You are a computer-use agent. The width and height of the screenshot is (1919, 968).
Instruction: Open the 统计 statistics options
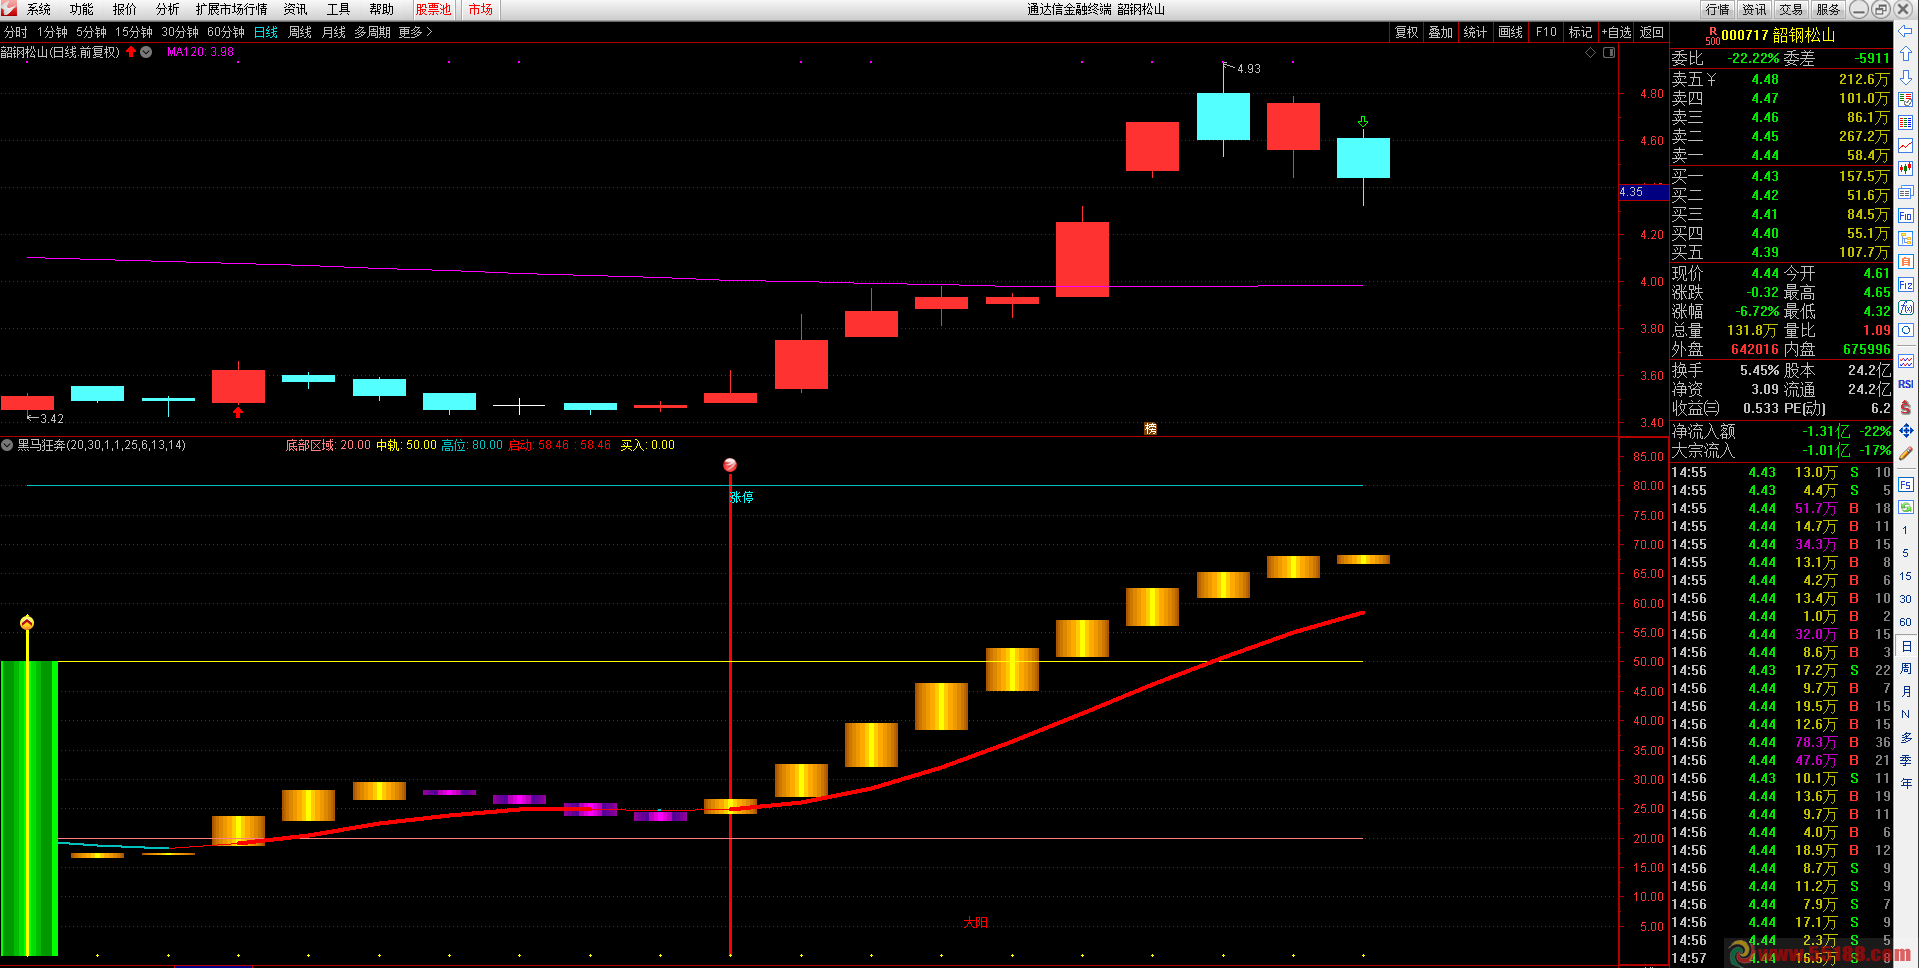[x=1475, y=32]
